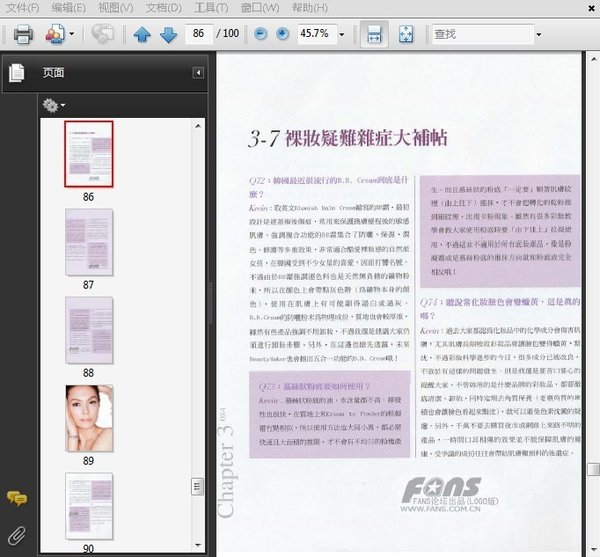This screenshot has width=600, height=557.
Task: Open the Attachments paperclip panel icon
Action: (x=16, y=533)
